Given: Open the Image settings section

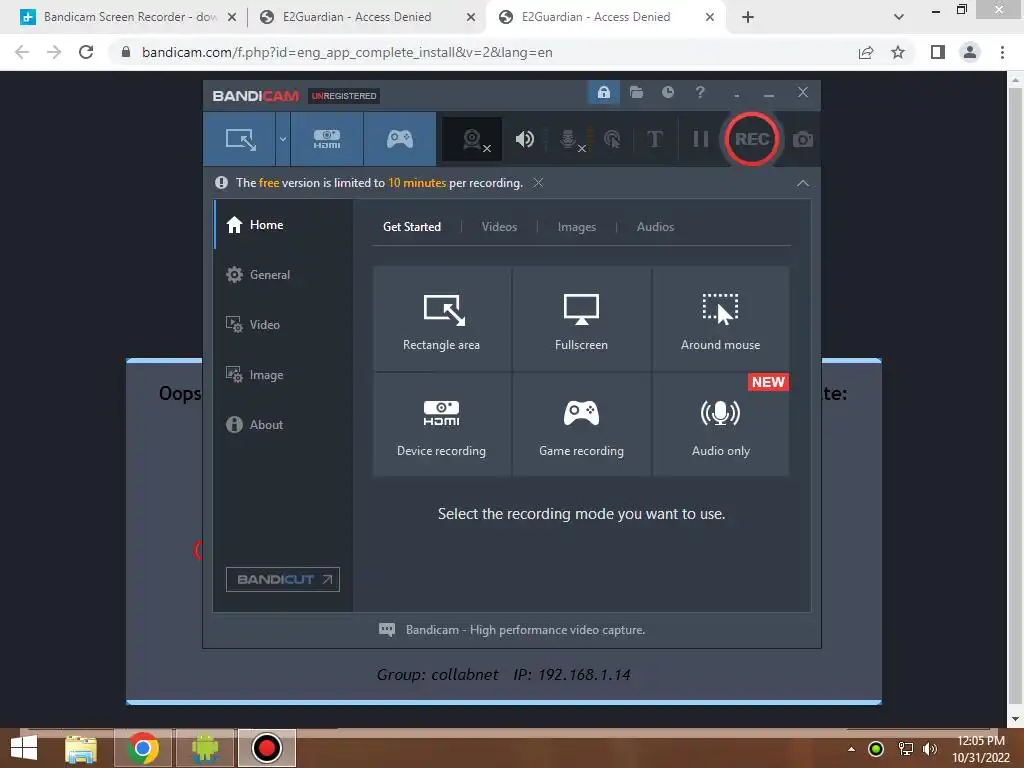Looking at the screenshot, I should coord(283,375).
